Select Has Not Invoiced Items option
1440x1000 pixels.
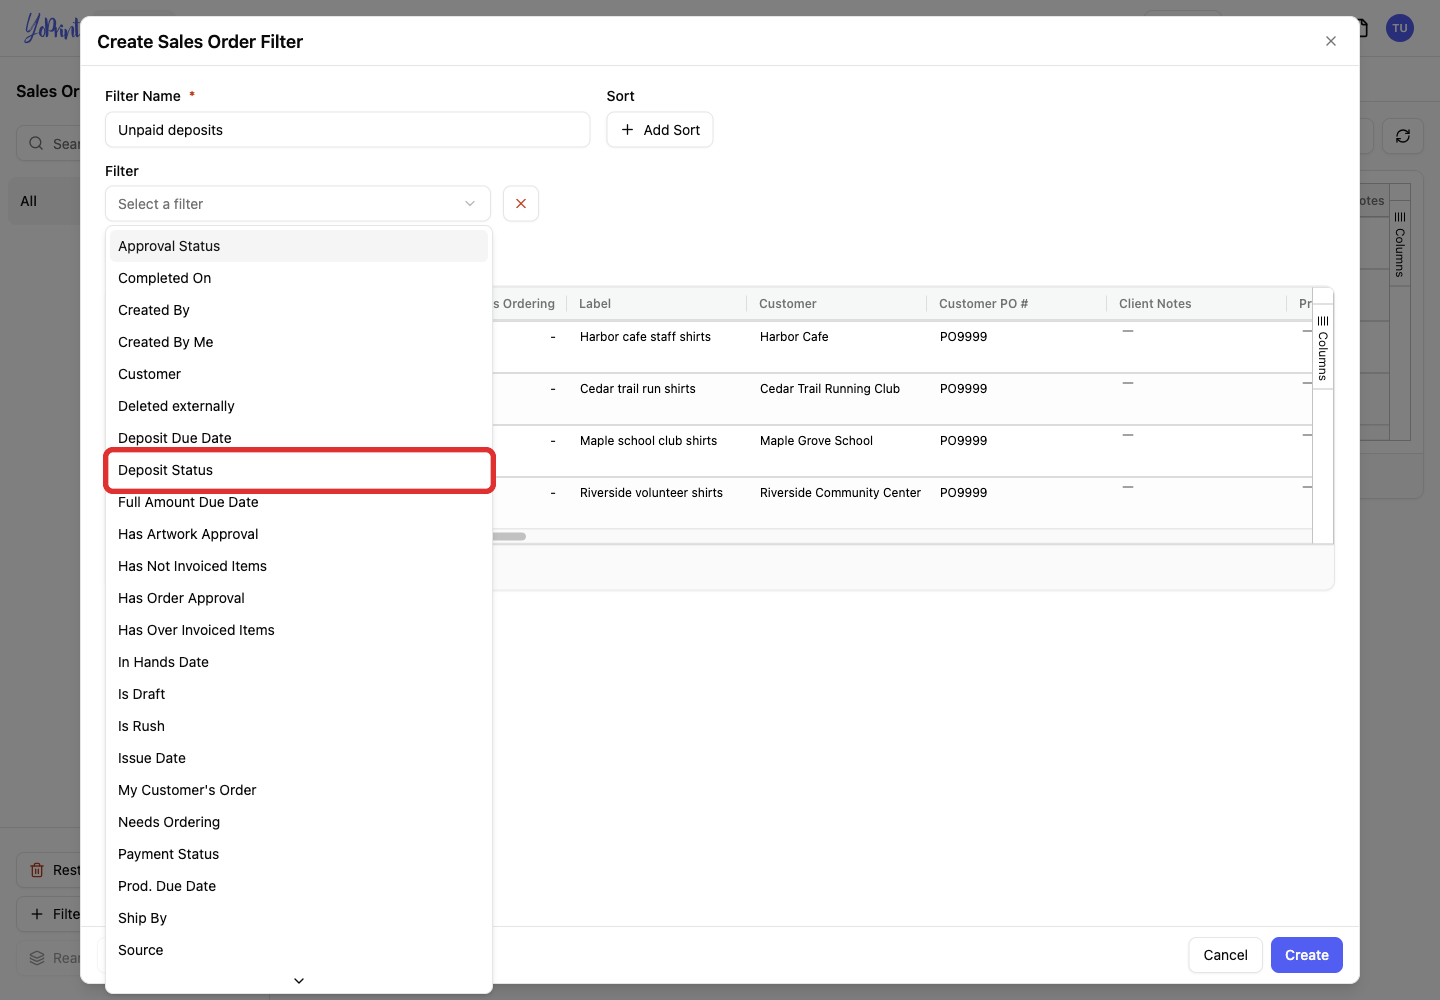[299, 566]
